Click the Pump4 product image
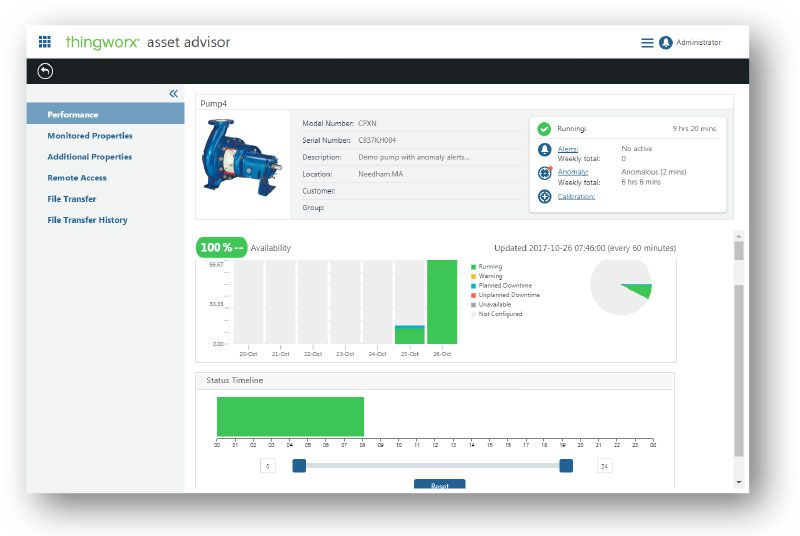This screenshot has height=536, width=800. point(242,158)
